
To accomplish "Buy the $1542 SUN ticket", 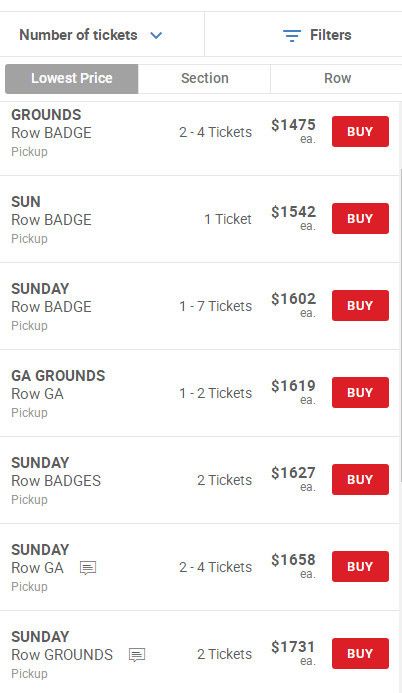I will (360, 219).
